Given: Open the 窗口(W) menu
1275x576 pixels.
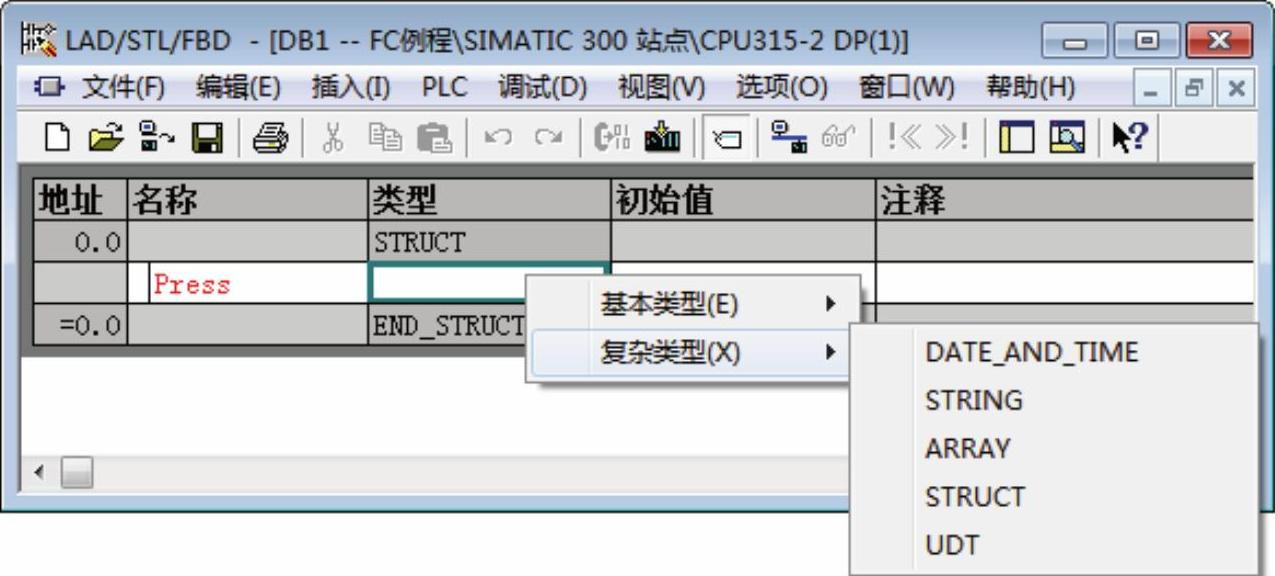Looking at the screenshot, I should pos(907,88).
